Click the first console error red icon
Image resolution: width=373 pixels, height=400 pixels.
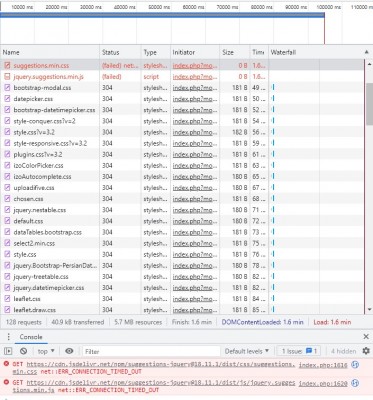(x=6, y=364)
